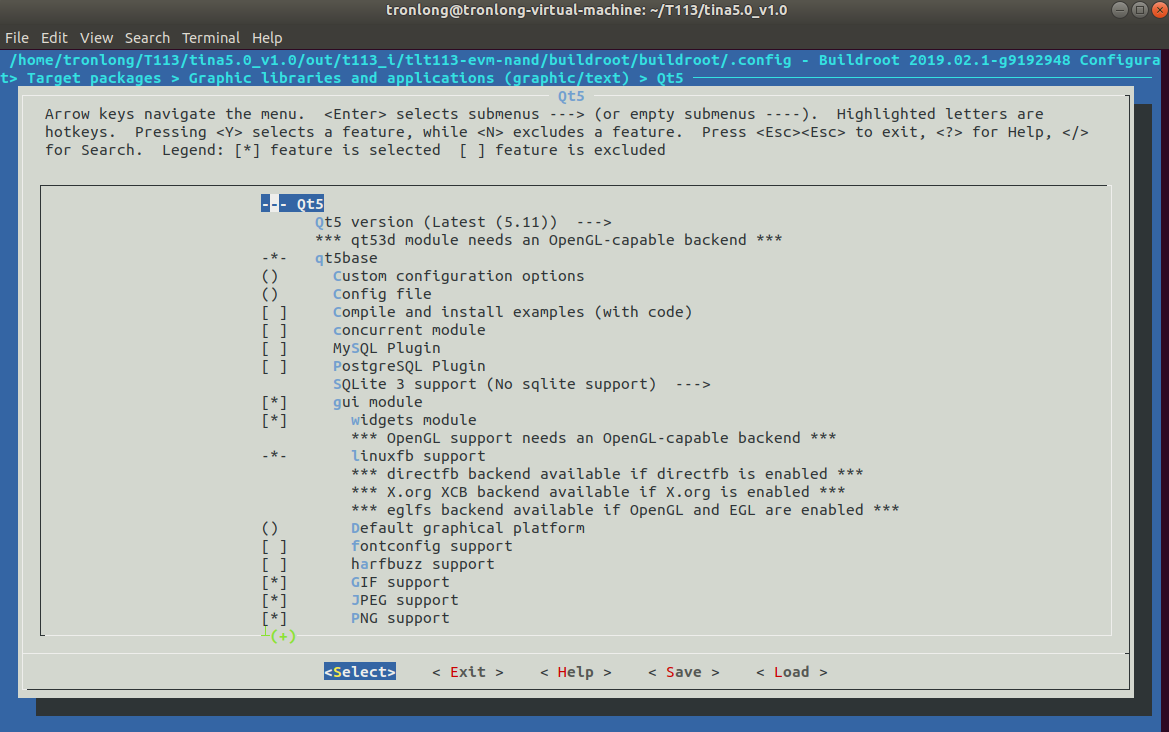This screenshot has height=732, width=1169.
Task: Select the Config file field
Action: [382, 294]
